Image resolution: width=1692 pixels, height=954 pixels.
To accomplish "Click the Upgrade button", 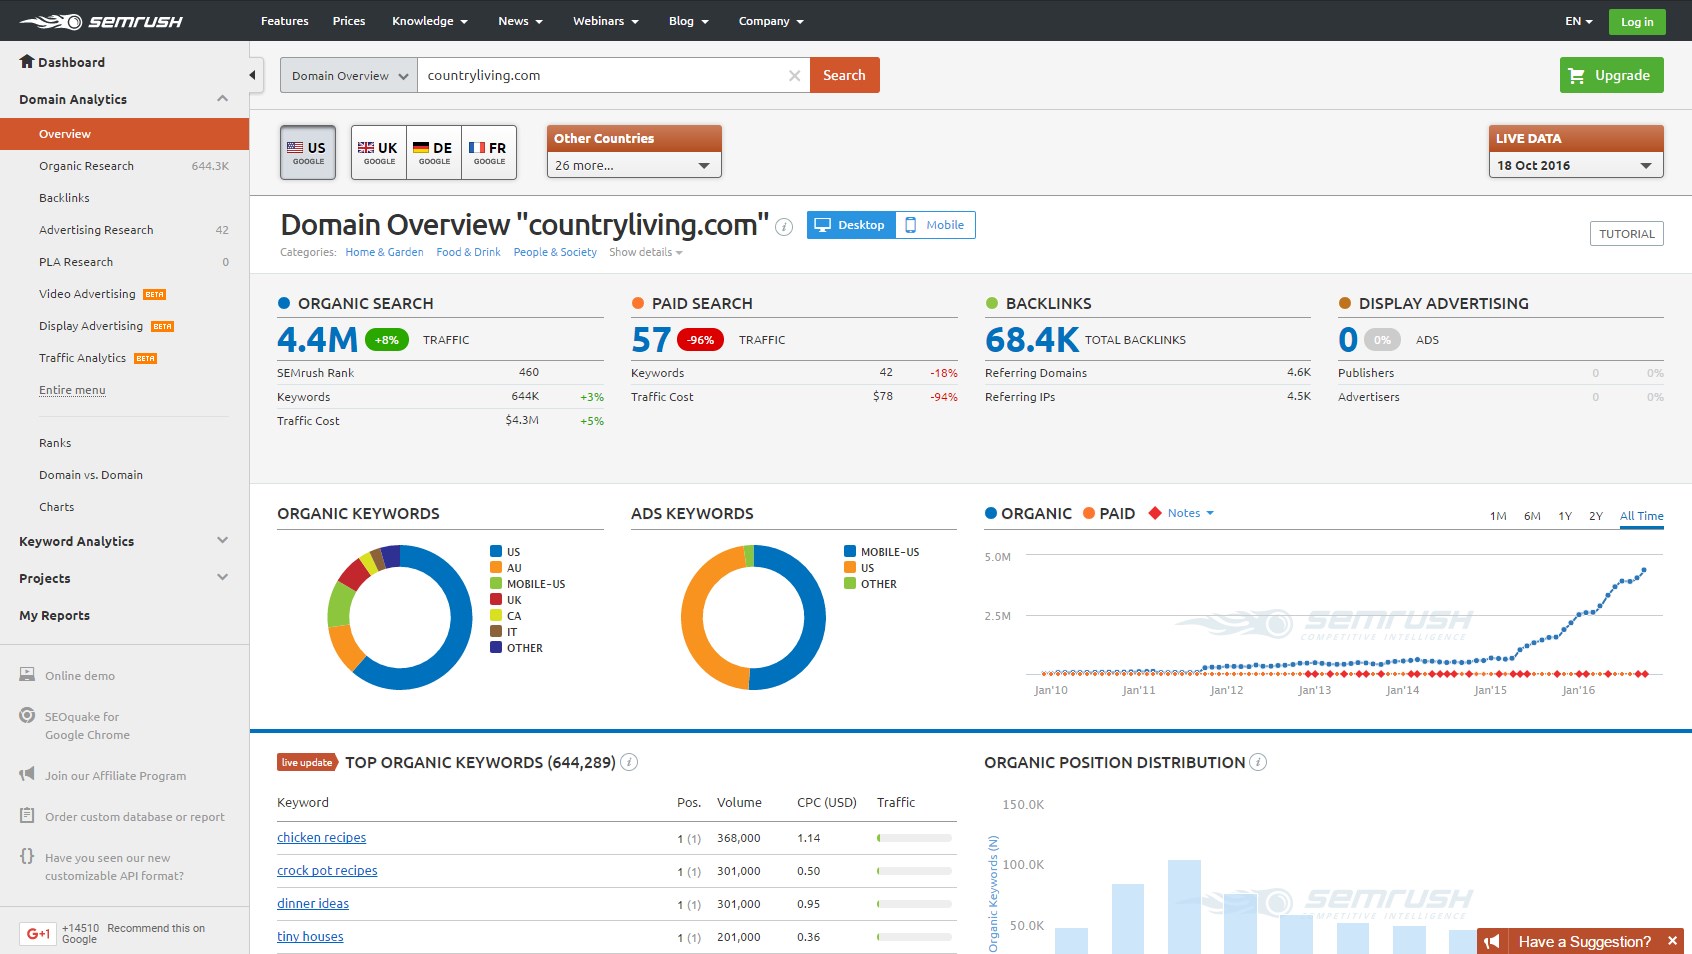I will (1612, 75).
